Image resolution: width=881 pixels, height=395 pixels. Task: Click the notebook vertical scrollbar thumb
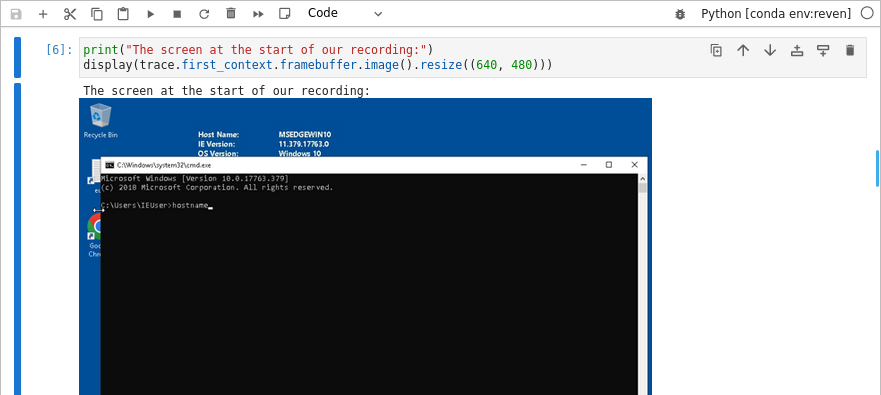click(878, 168)
